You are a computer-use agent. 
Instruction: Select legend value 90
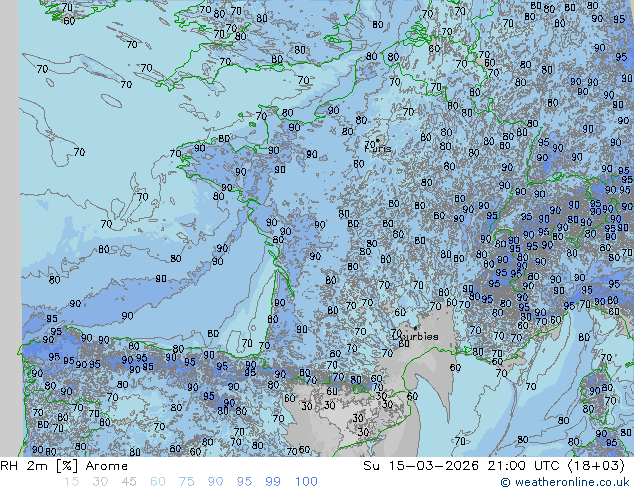coord(216,482)
